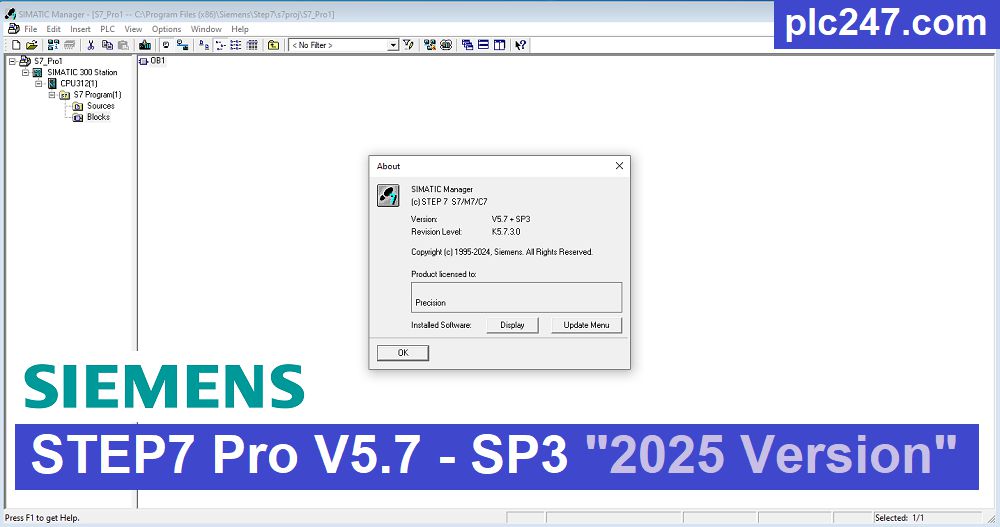This screenshot has width=1000, height=527.
Task: Click 'Selected: 1/1' in the status bar
Action: click(x=899, y=518)
